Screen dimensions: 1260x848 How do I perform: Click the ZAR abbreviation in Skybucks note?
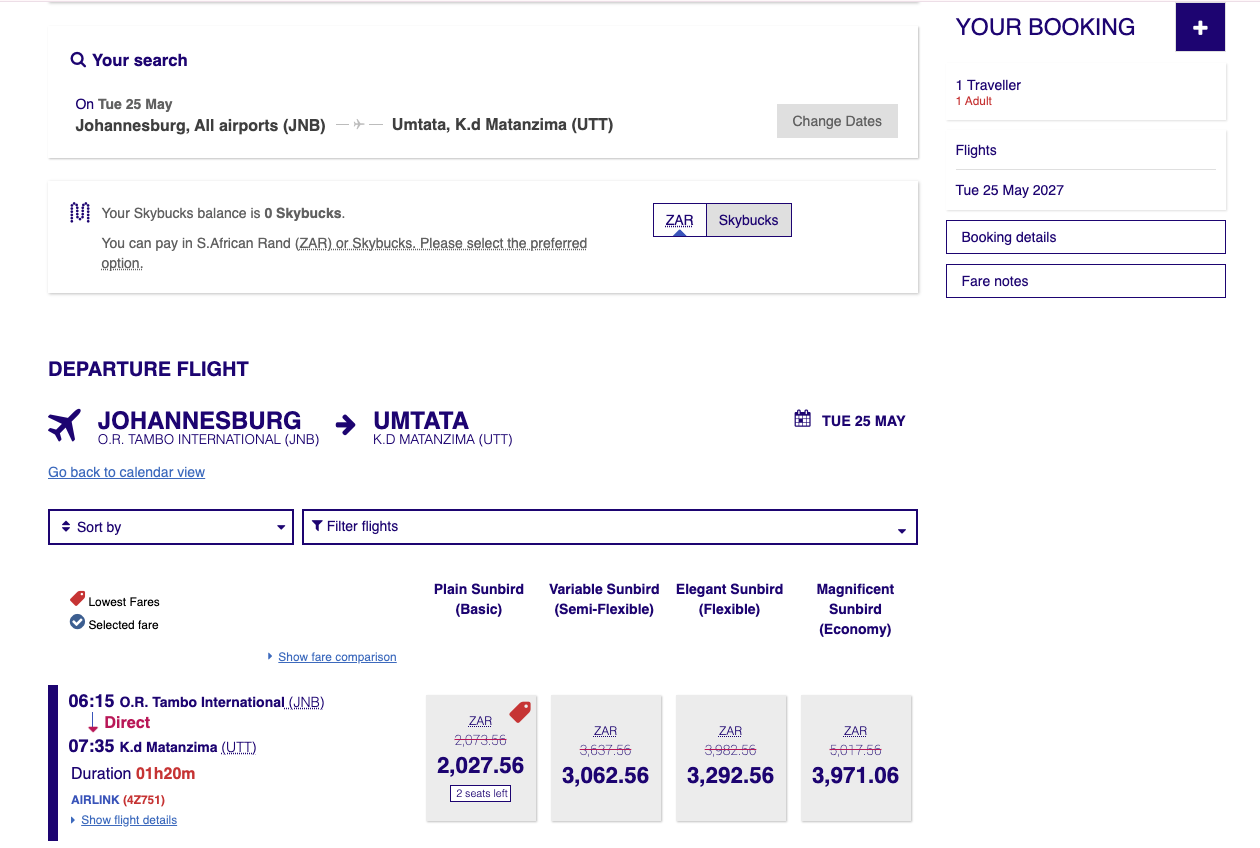(313, 243)
